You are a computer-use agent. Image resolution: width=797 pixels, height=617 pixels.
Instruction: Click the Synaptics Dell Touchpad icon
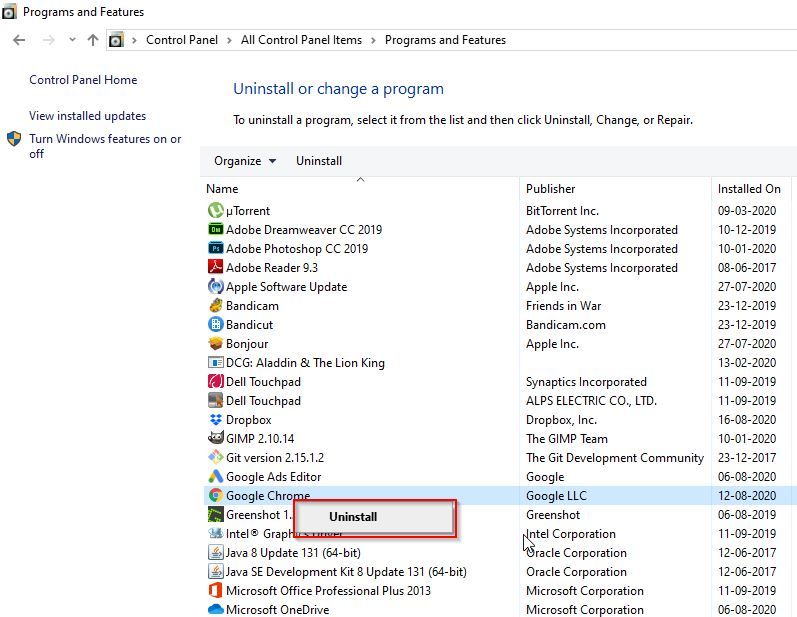(x=216, y=381)
